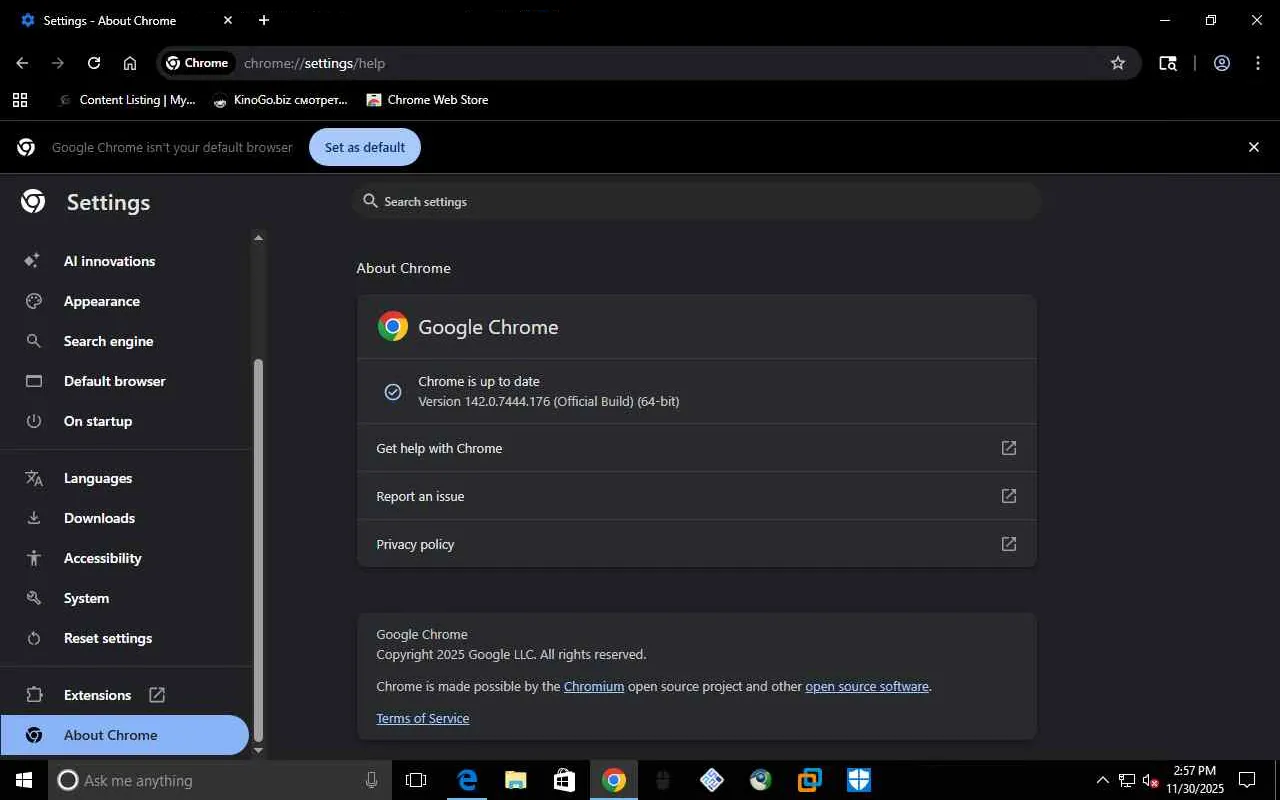Bookmark this page with the star icon
Viewport: 1280px width, 800px height.
click(1118, 63)
